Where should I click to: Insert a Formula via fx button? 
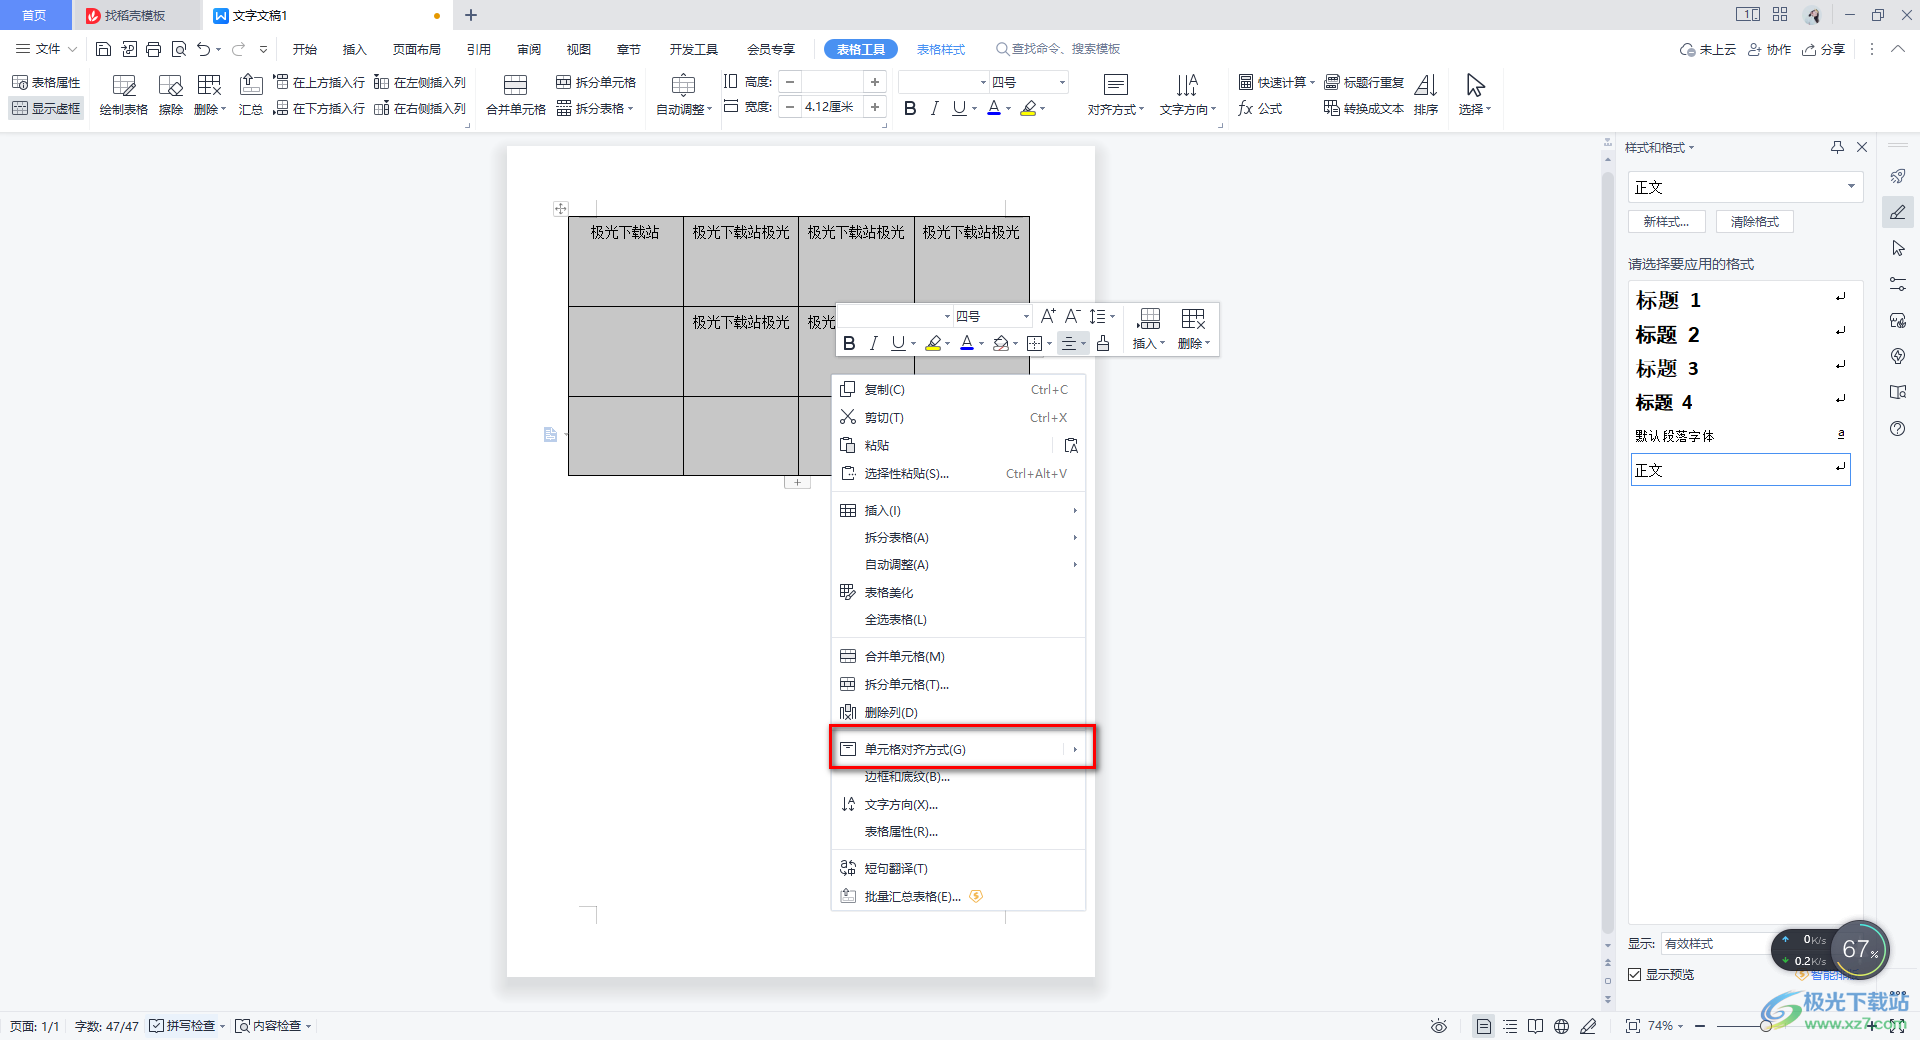tap(1260, 109)
